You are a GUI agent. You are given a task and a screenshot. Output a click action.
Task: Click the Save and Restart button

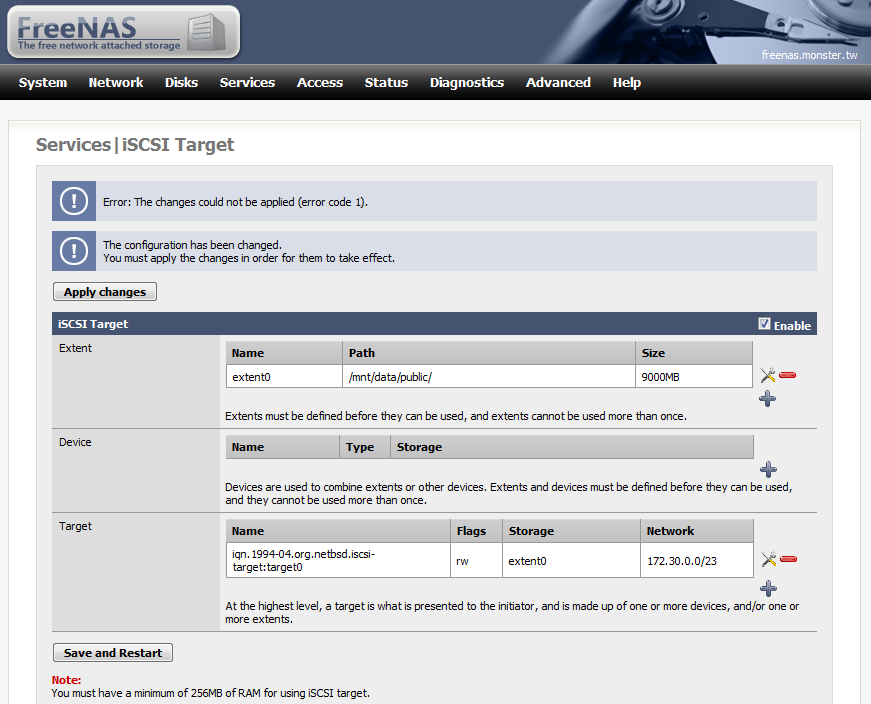point(113,653)
